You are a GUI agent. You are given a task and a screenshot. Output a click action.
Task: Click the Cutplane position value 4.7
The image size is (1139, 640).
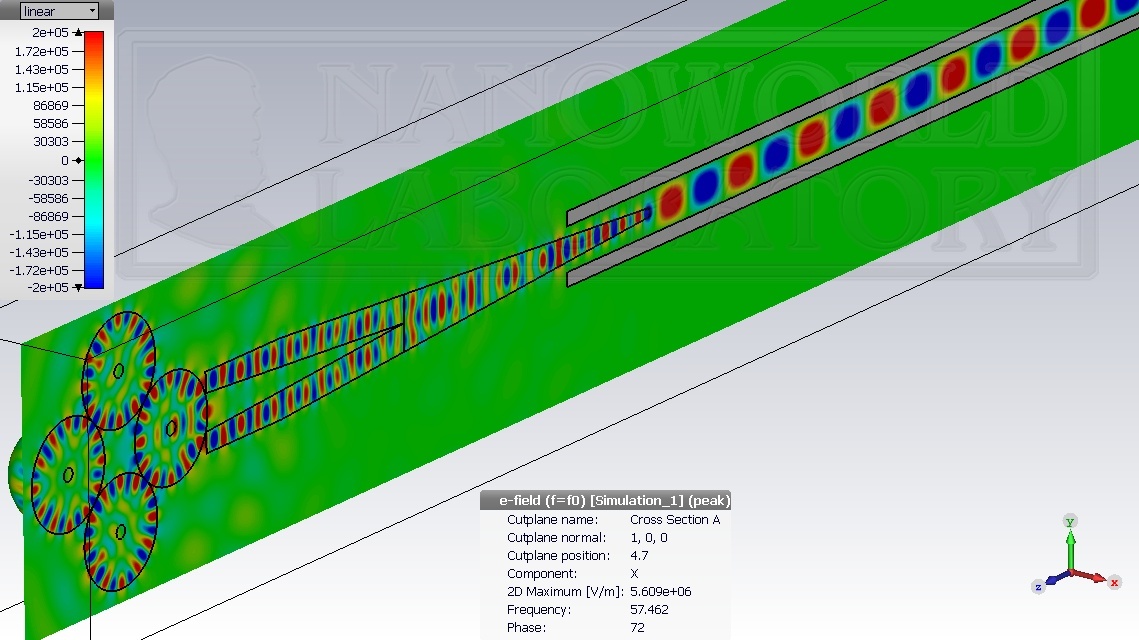pyautogui.click(x=639, y=556)
